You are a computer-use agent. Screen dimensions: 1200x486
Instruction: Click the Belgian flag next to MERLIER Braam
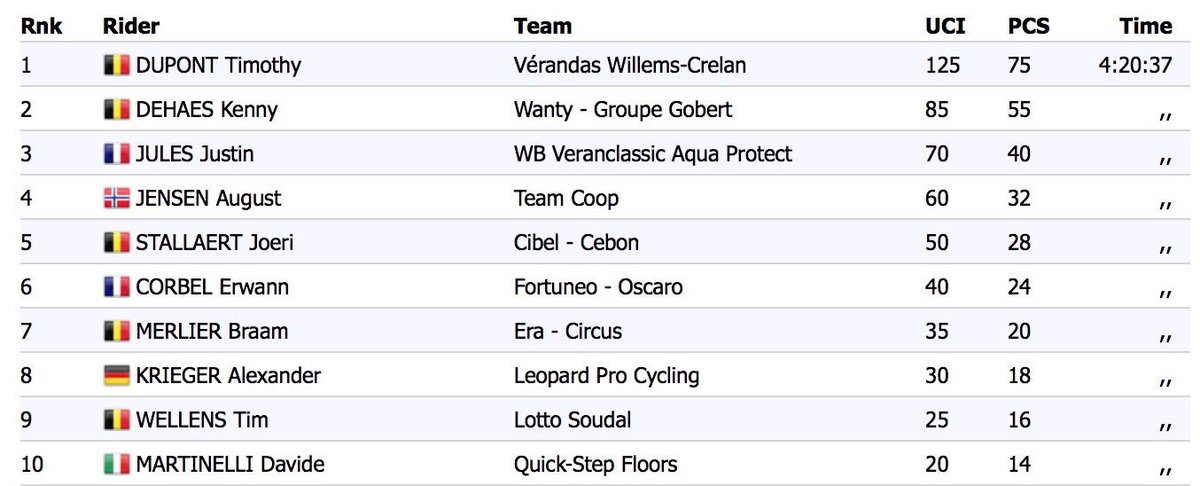coord(117,332)
